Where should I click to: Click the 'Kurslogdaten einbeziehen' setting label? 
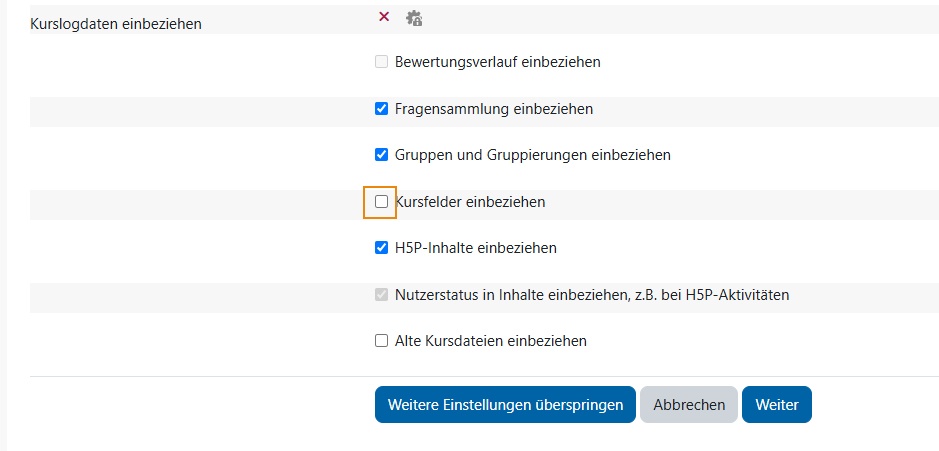click(116, 24)
